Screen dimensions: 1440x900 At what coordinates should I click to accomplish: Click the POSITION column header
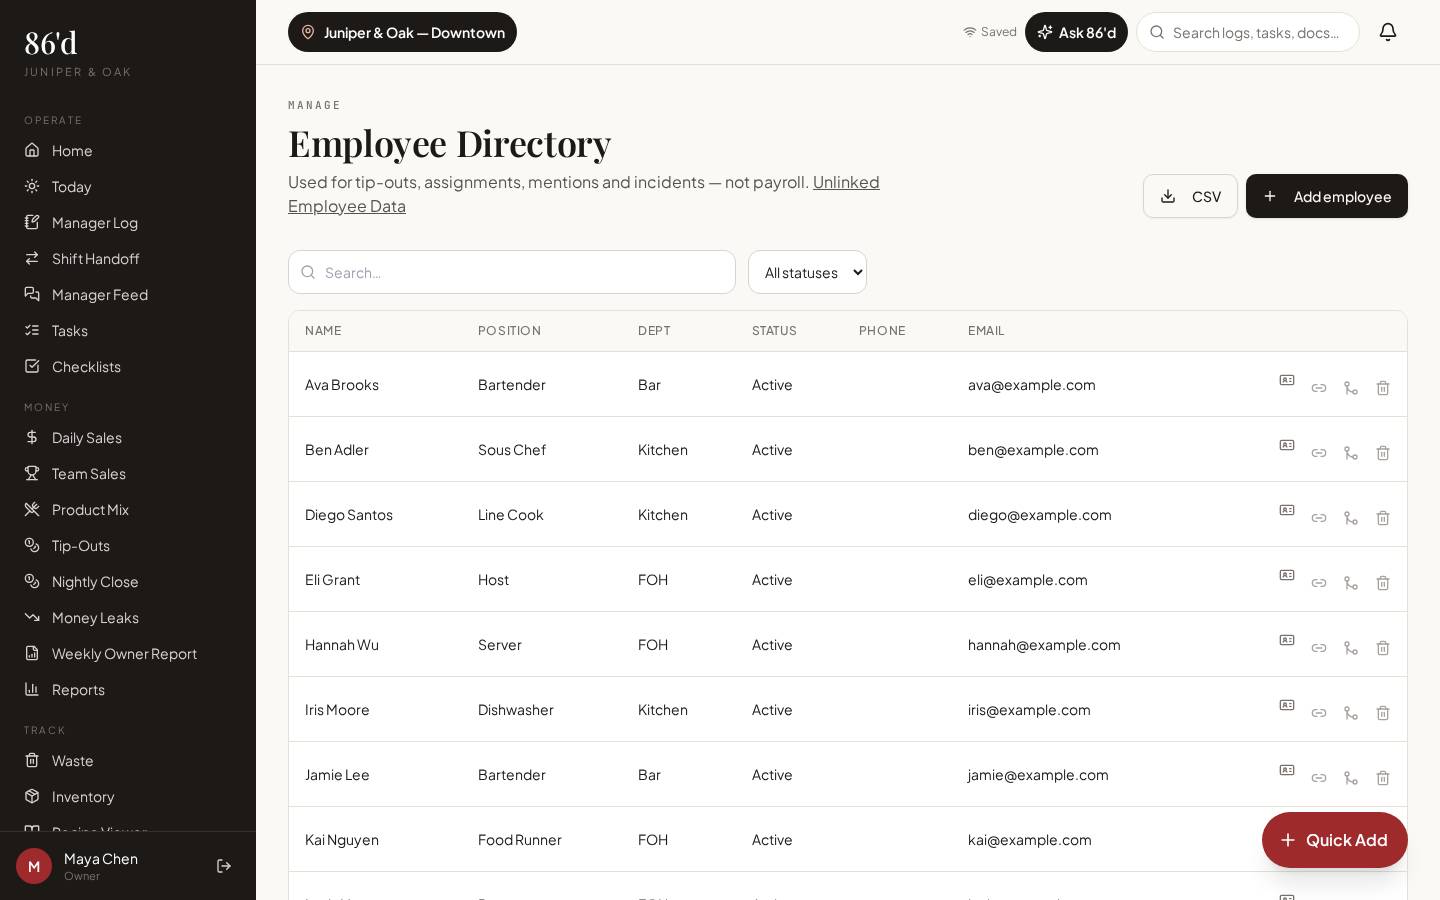point(509,331)
